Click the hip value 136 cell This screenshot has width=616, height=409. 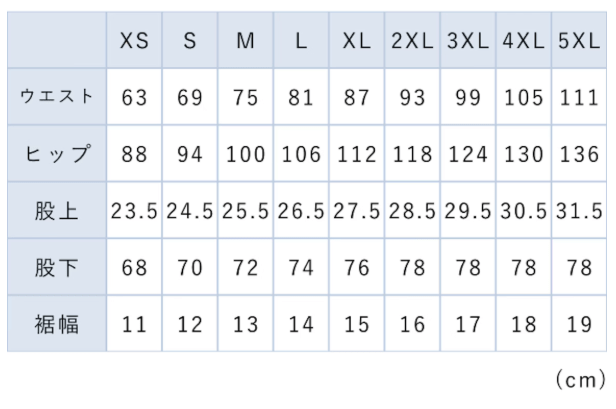pyautogui.click(x=577, y=155)
